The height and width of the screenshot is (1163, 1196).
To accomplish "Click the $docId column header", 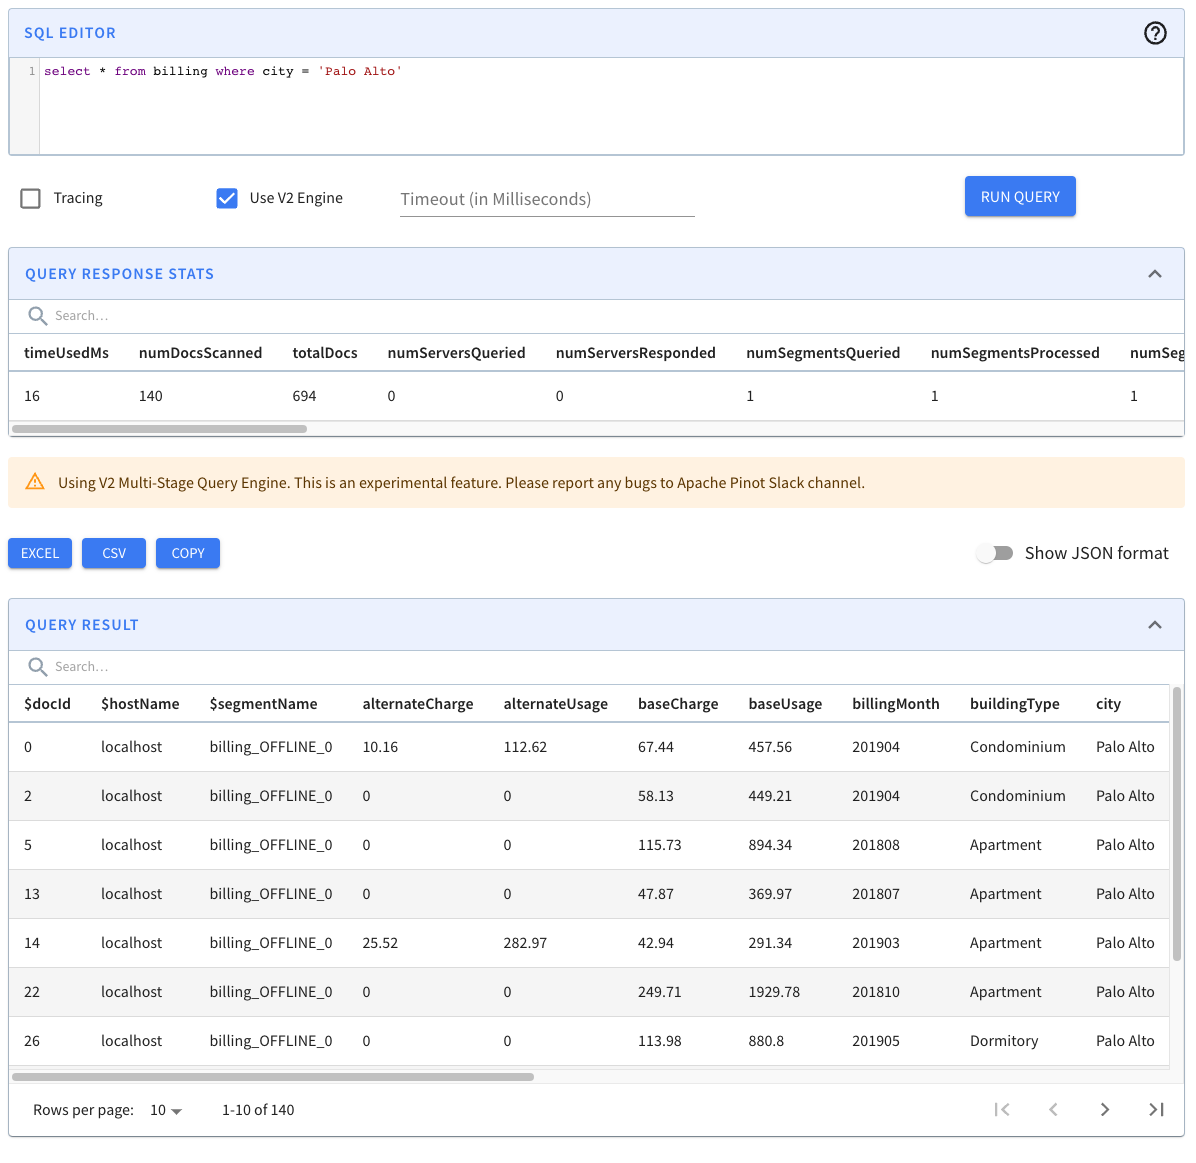I will click(x=47, y=704).
